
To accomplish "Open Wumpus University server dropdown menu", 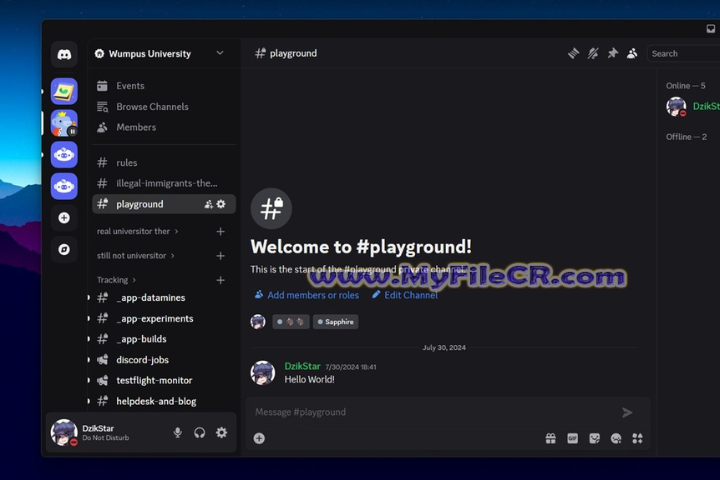I will 220,53.
